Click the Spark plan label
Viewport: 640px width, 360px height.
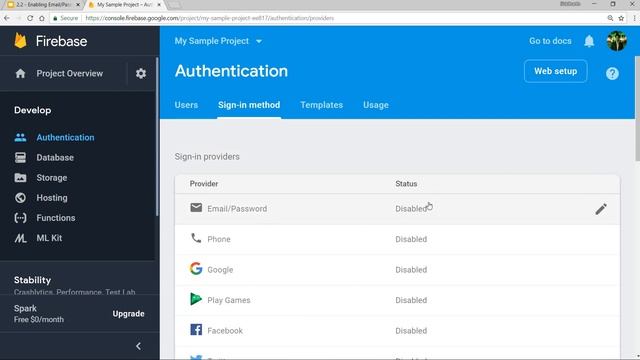(x=25, y=309)
